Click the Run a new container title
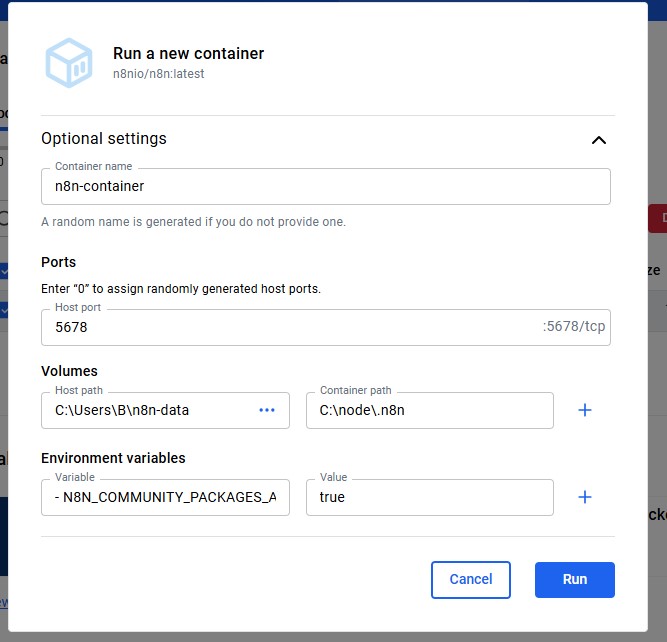The width and height of the screenshot is (667, 642). pos(188,54)
